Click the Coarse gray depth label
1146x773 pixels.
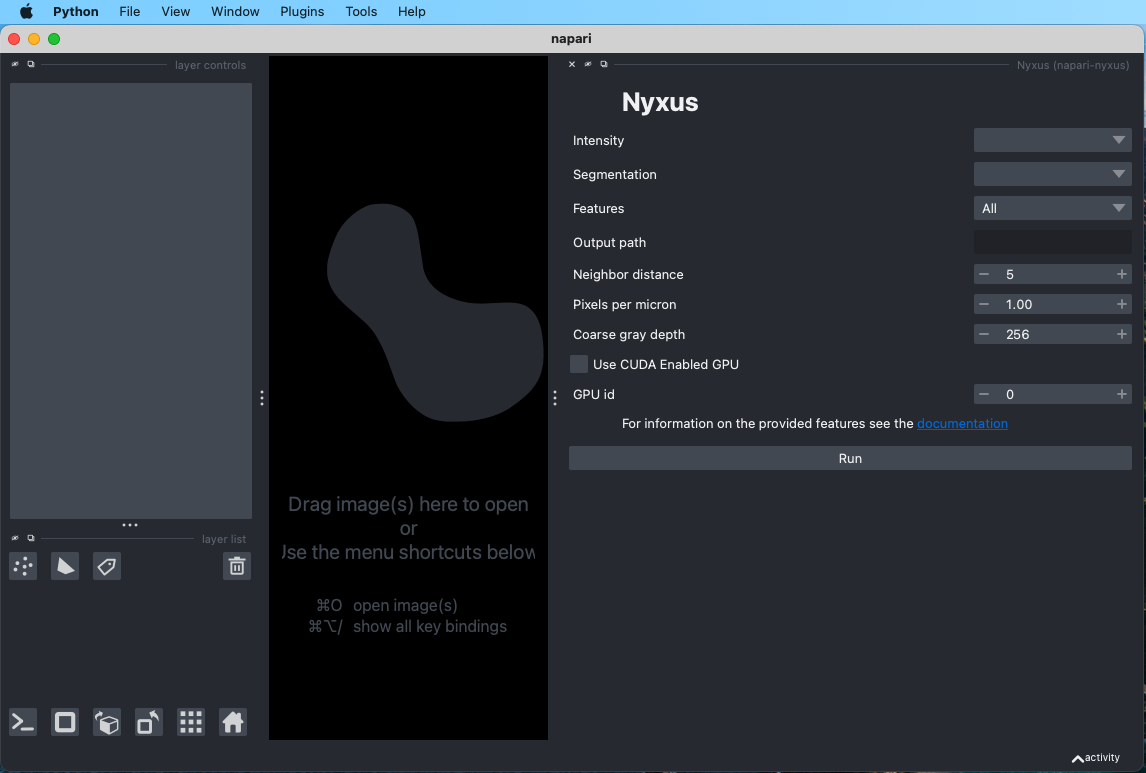pos(629,335)
